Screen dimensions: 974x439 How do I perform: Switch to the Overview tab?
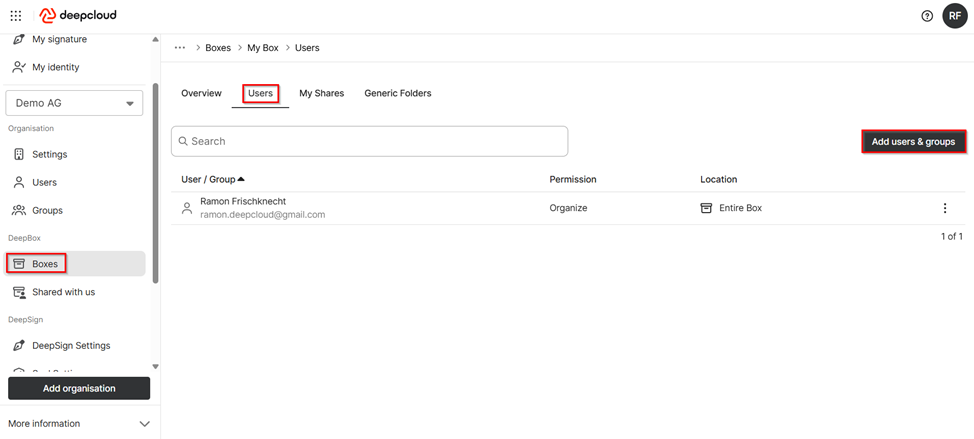tap(201, 93)
